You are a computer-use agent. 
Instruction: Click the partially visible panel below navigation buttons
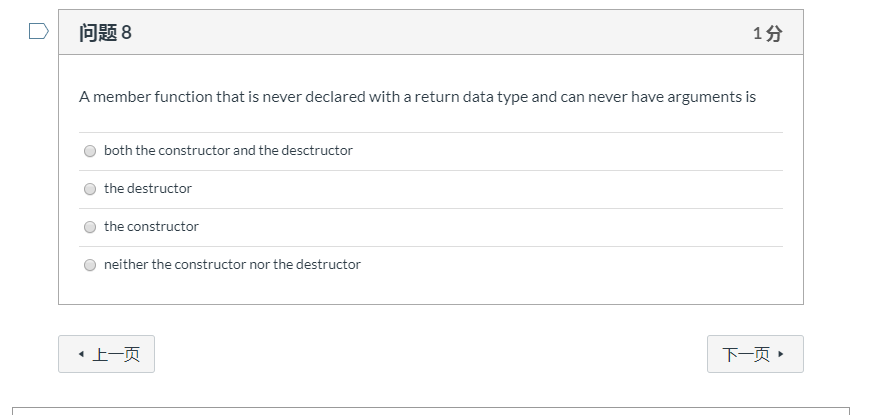point(430,410)
